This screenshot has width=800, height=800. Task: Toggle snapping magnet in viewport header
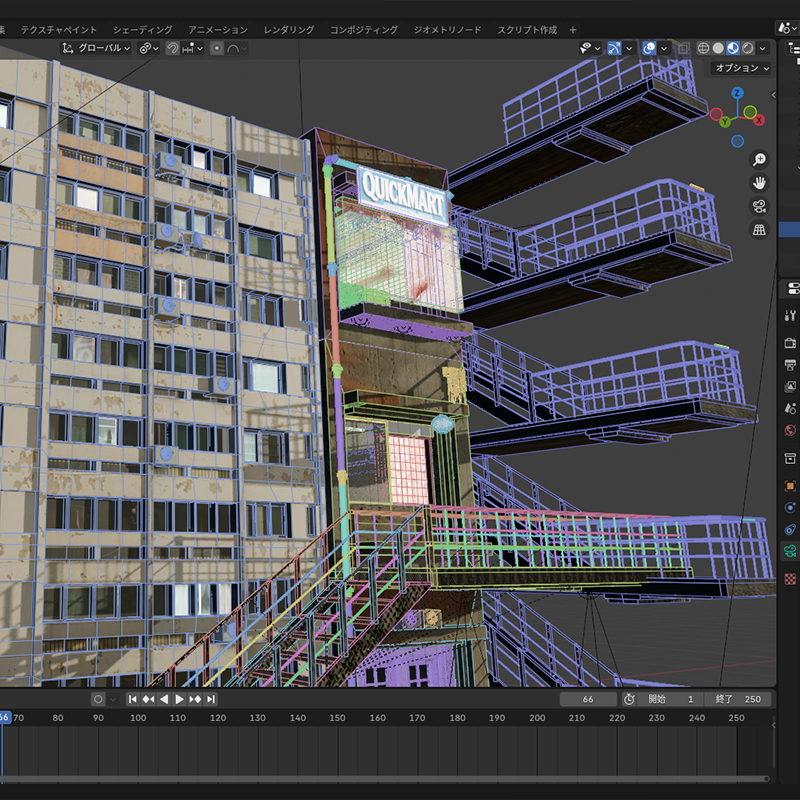click(x=172, y=48)
